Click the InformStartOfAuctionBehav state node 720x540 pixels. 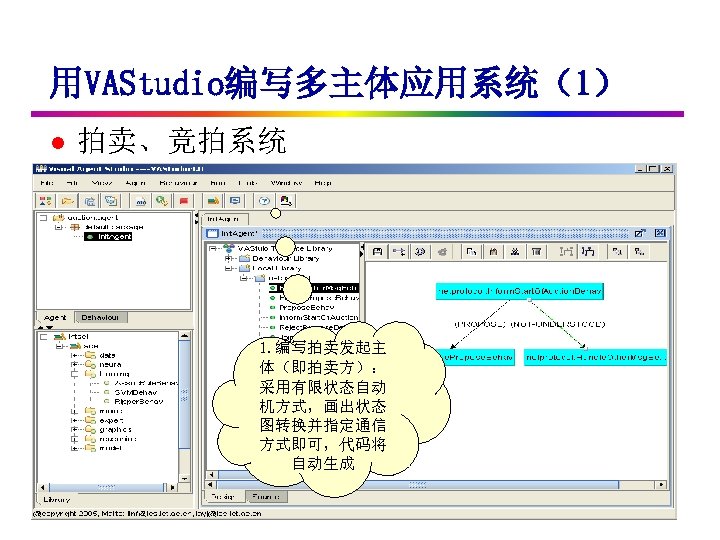(519, 291)
